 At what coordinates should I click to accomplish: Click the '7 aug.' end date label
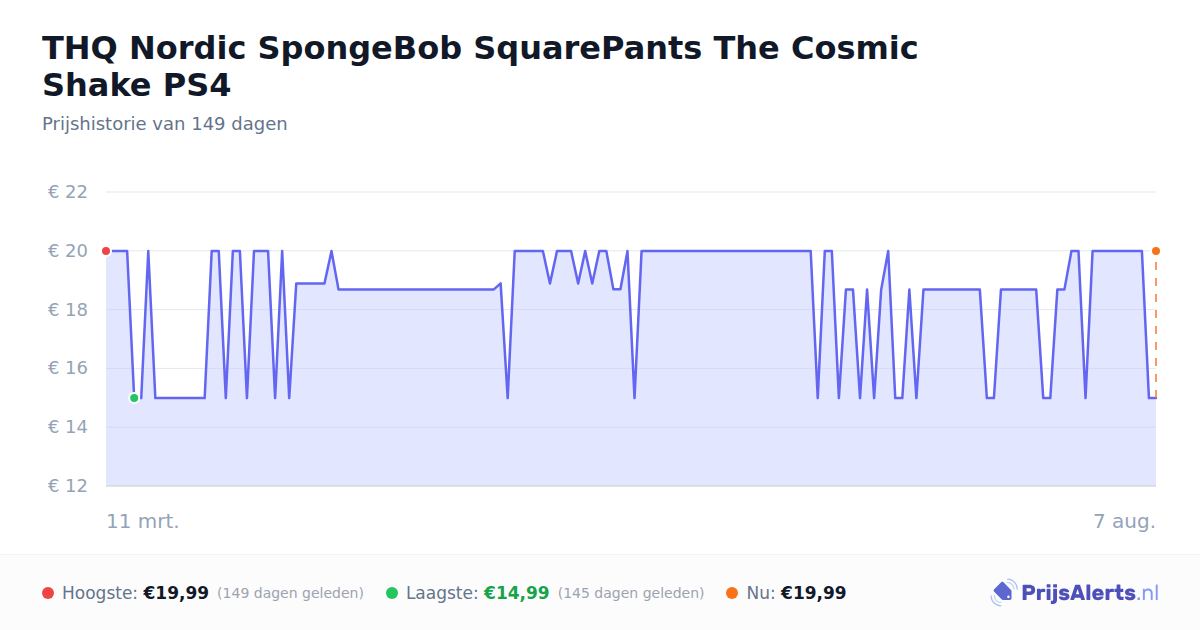[1125, 521]
